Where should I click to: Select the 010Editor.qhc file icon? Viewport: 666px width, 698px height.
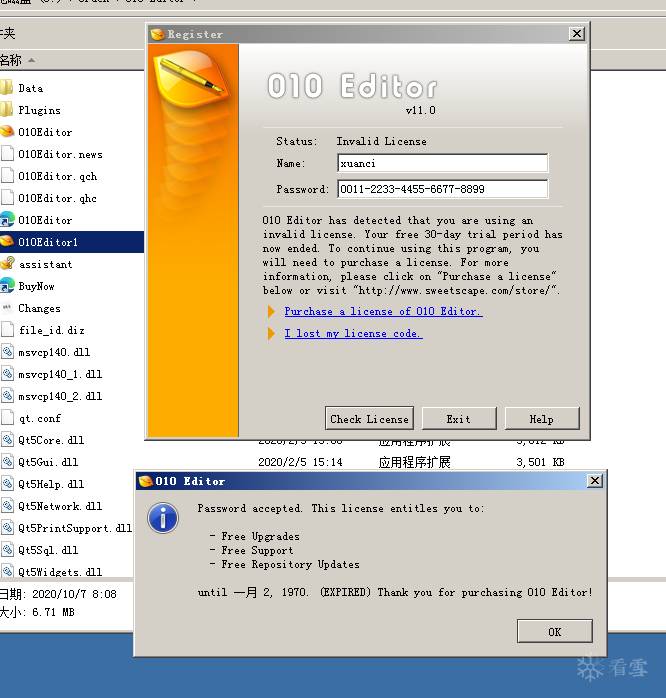[7, 198]
